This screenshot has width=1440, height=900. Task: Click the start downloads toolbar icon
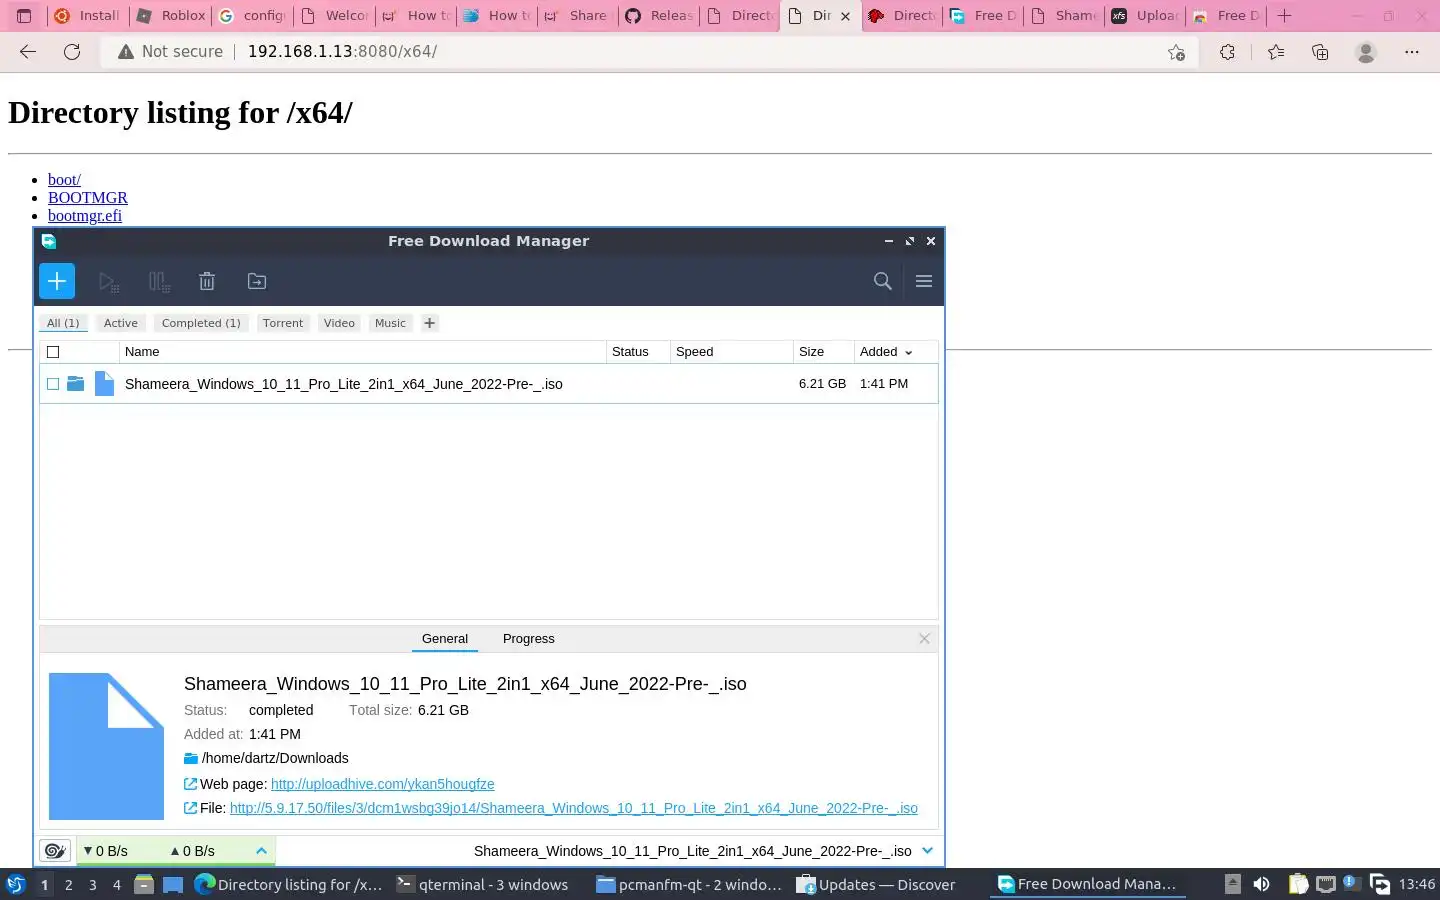pyautogui.click(x=109, y=282)
